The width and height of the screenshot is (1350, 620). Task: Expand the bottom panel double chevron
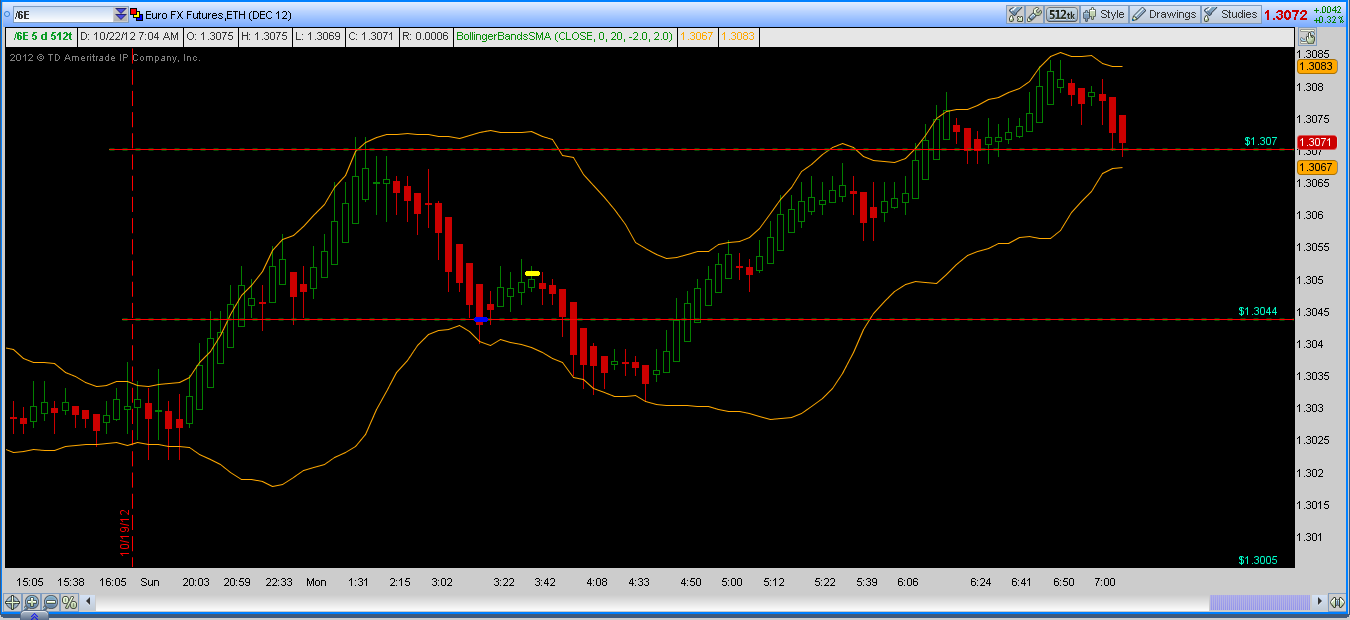point(35,616)
